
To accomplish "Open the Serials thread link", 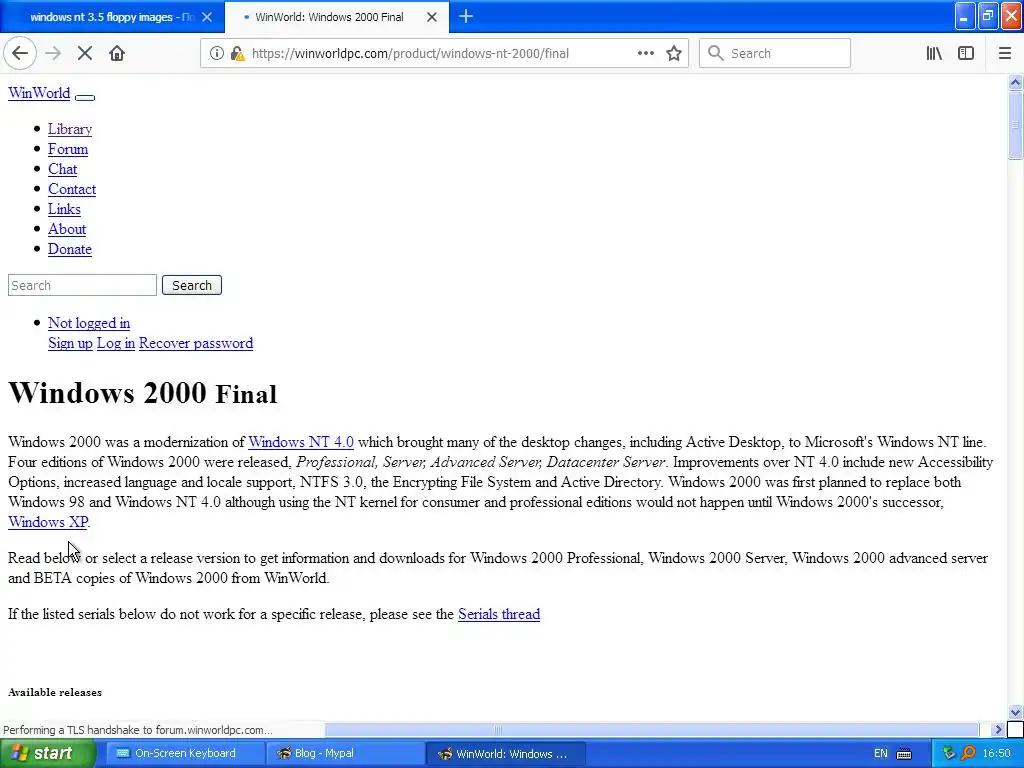I will click(x=499, y=615).
